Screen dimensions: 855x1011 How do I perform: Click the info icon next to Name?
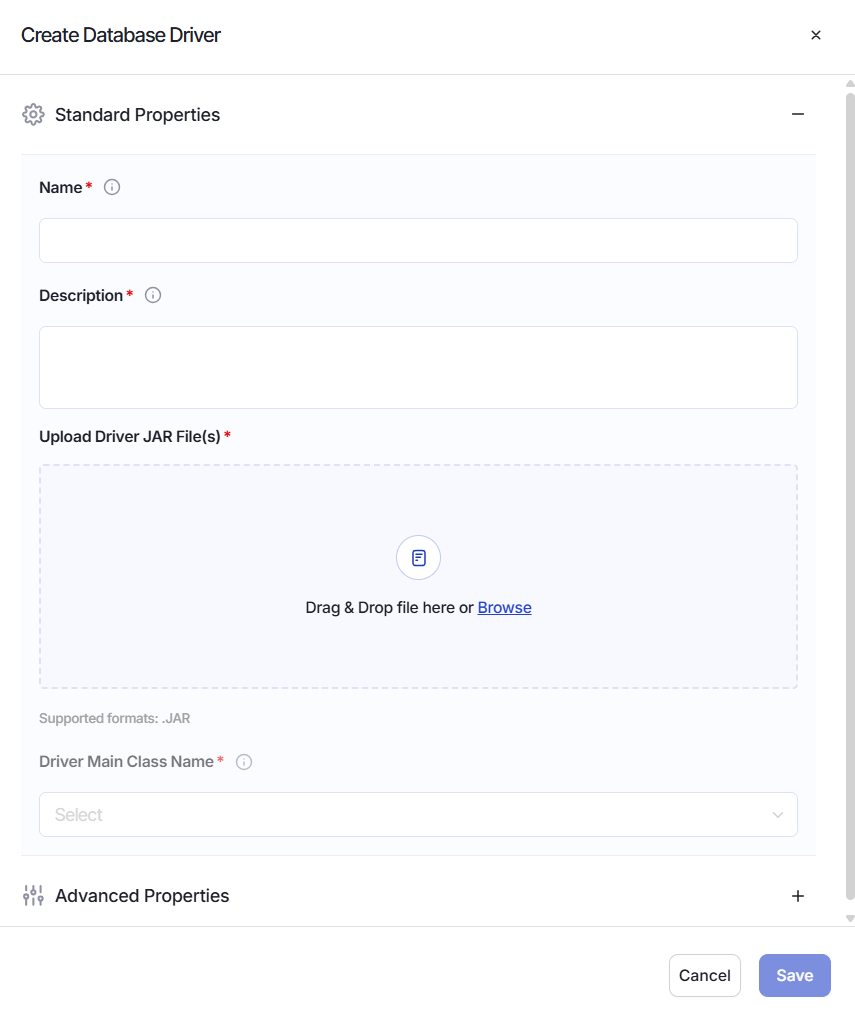(x=112, y=187)
